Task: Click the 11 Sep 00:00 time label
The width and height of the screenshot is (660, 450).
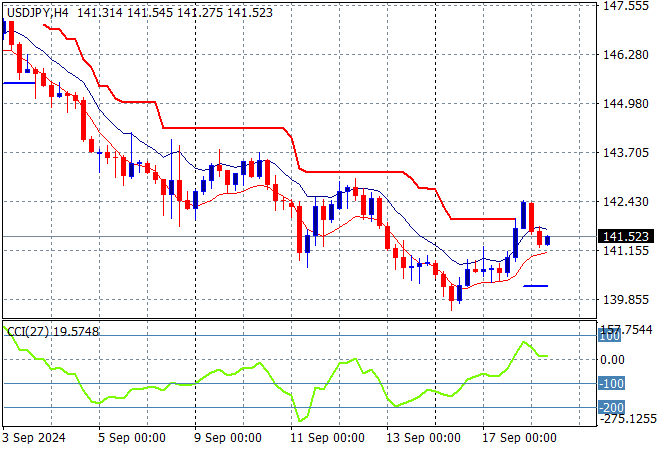Action: [x=327, y=438]
